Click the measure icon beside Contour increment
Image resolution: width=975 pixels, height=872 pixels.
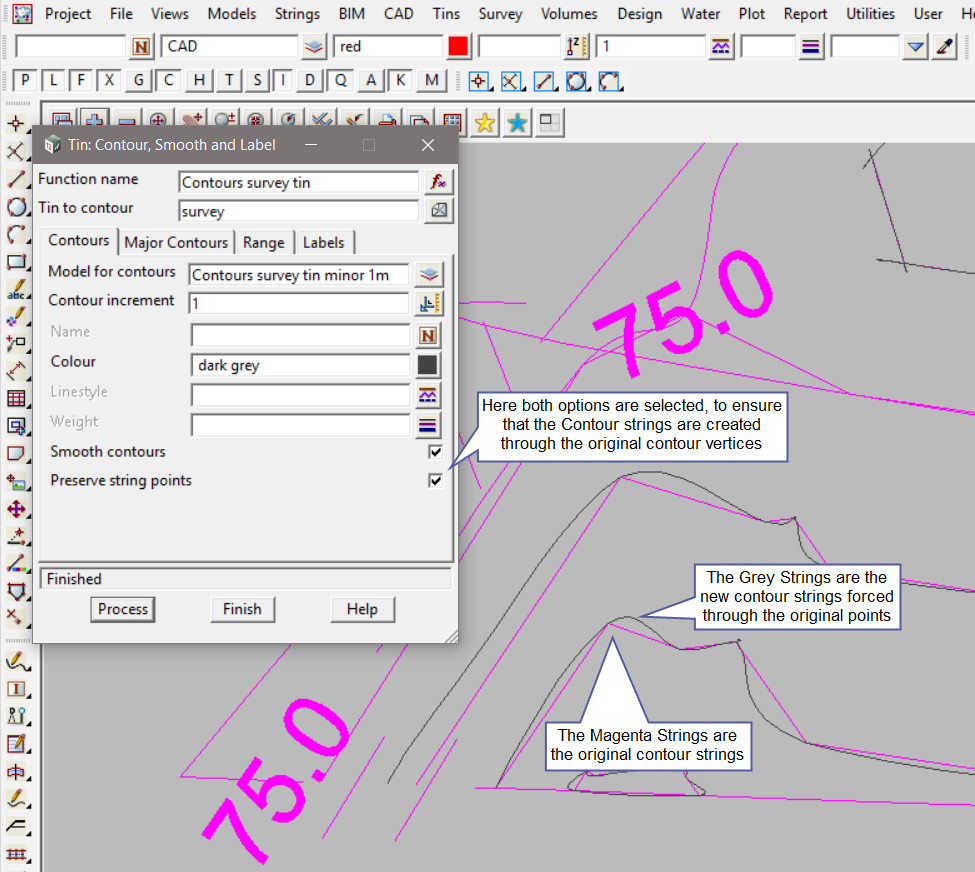428,304
